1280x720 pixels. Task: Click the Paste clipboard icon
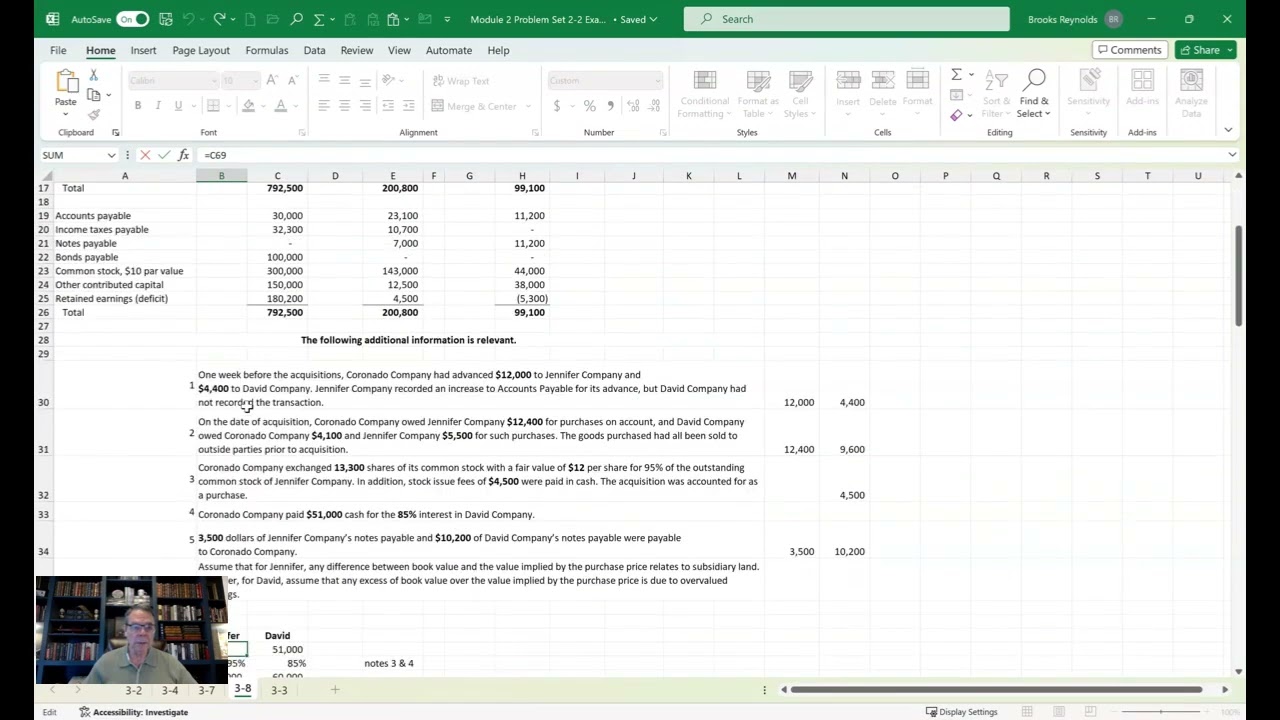tap(66, 82)
